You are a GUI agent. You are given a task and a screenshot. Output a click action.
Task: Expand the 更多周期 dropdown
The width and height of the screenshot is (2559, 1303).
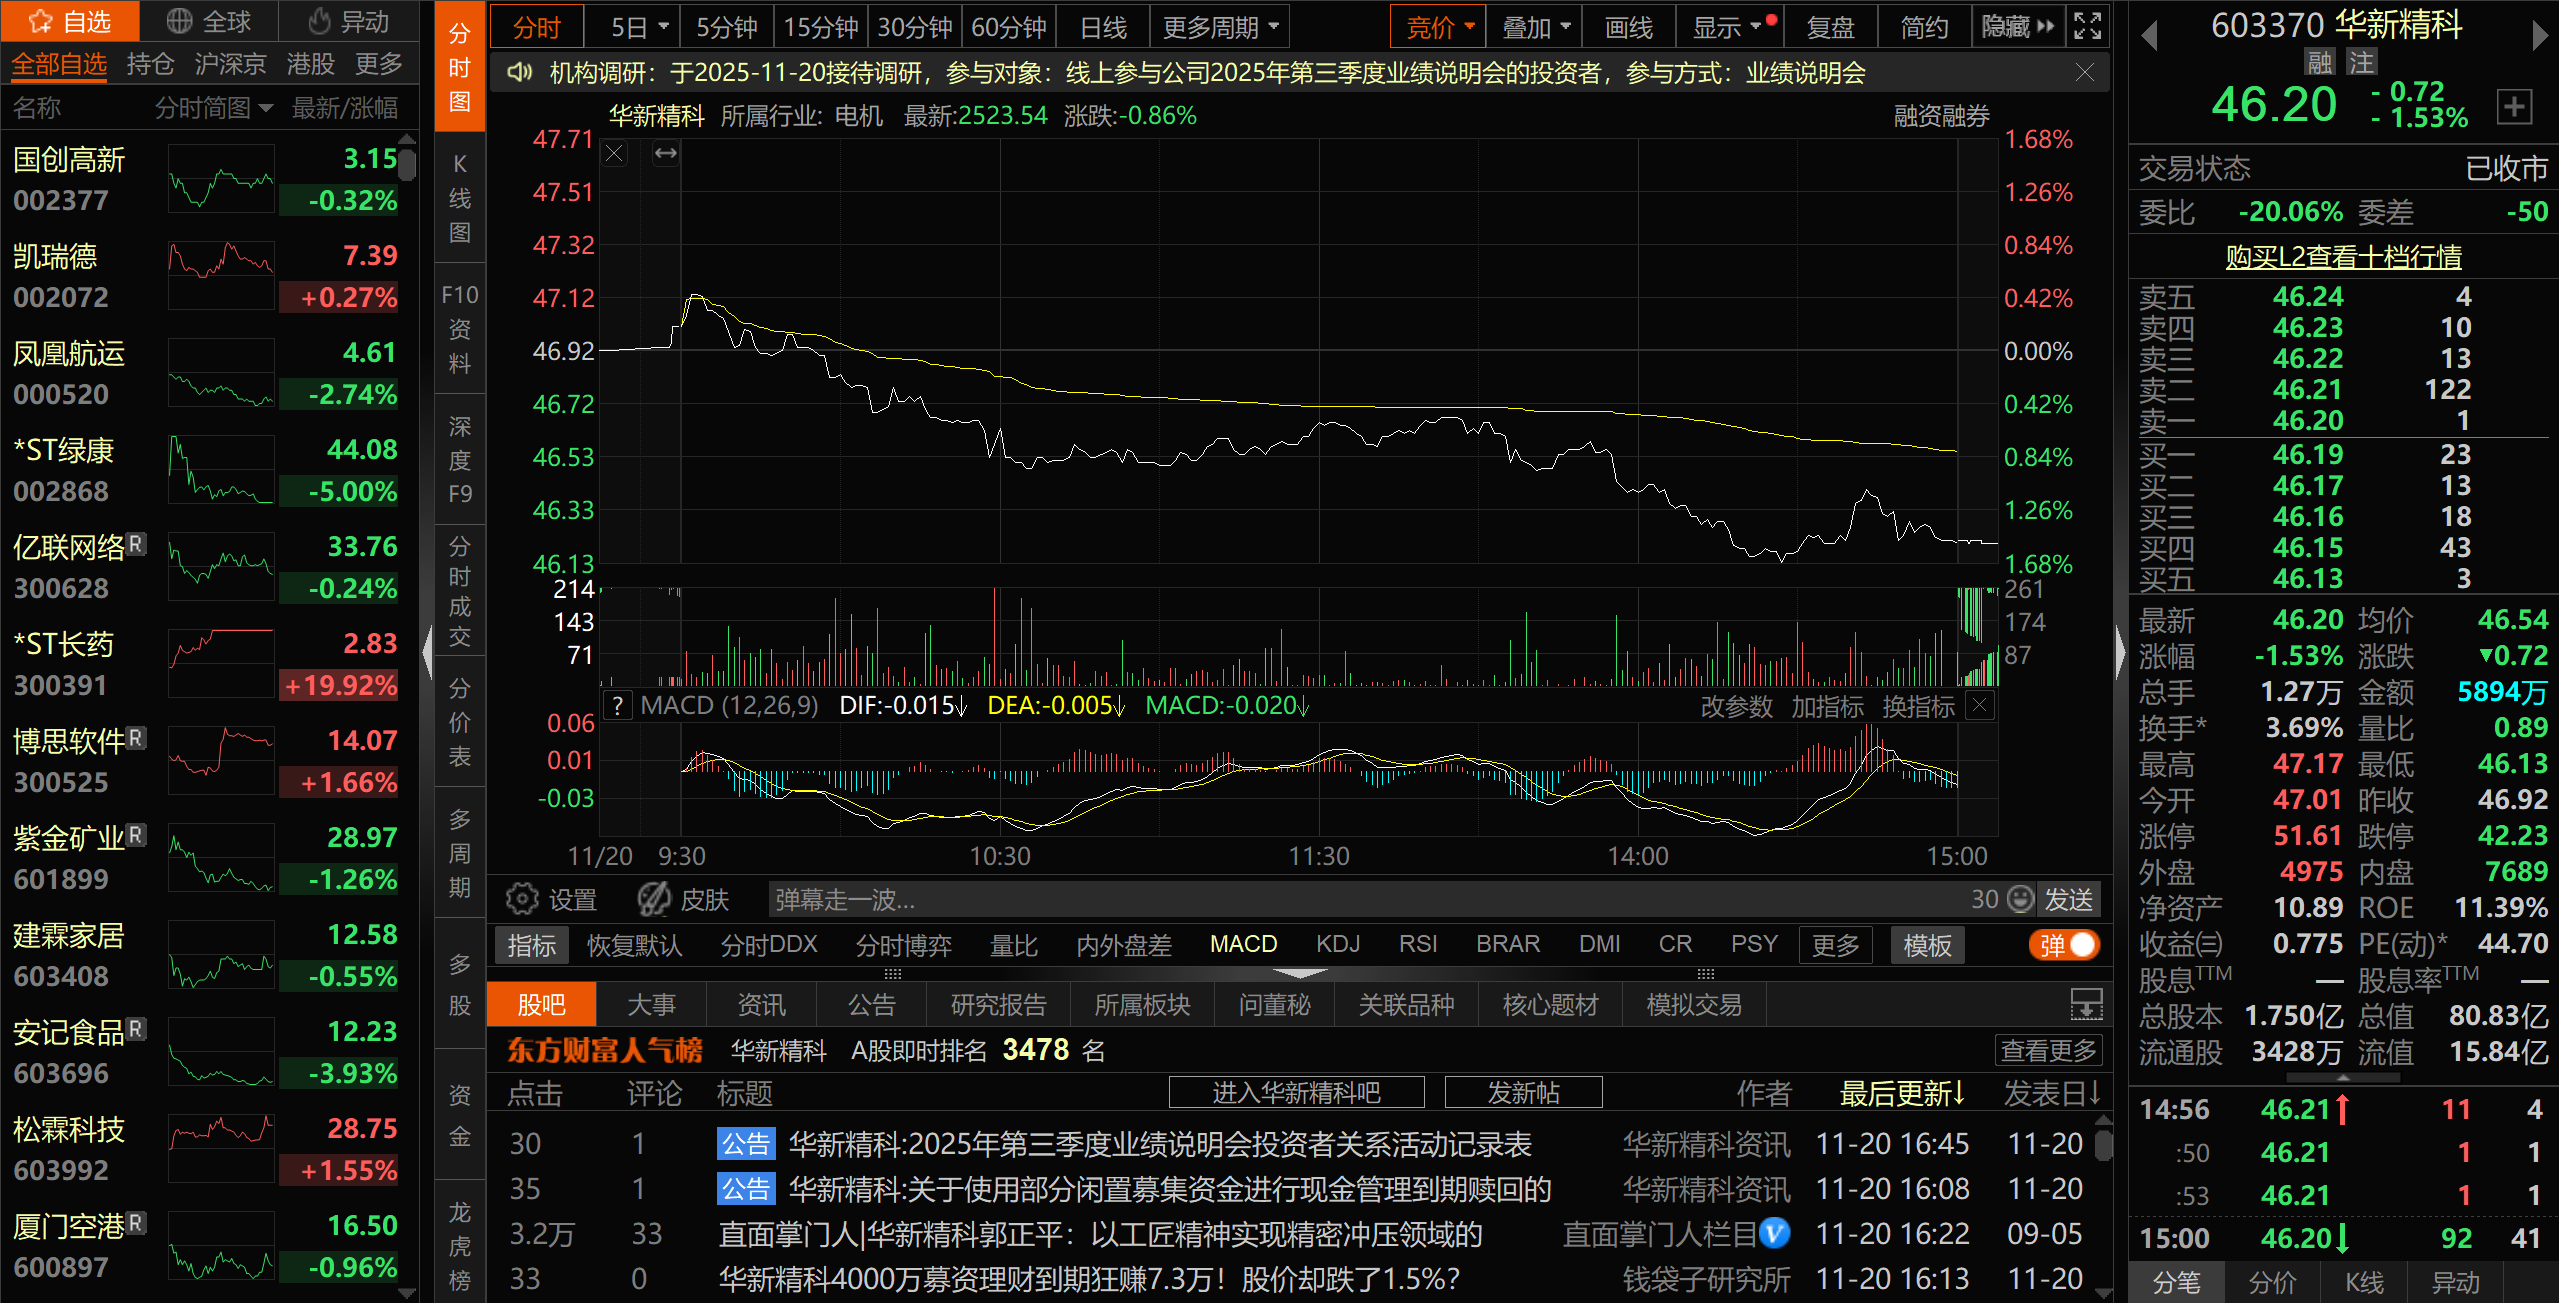(1220, 27)
